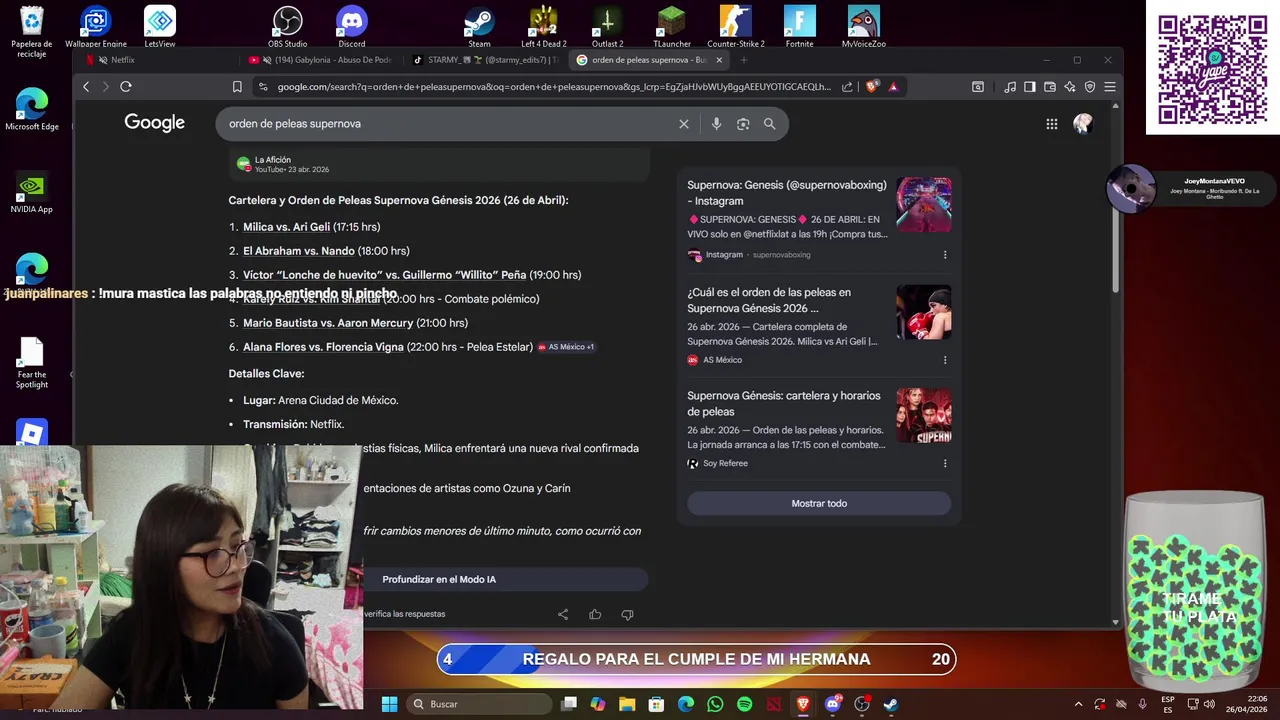
Task: Reload the page in the browser
Action: [x=126, y=87]
